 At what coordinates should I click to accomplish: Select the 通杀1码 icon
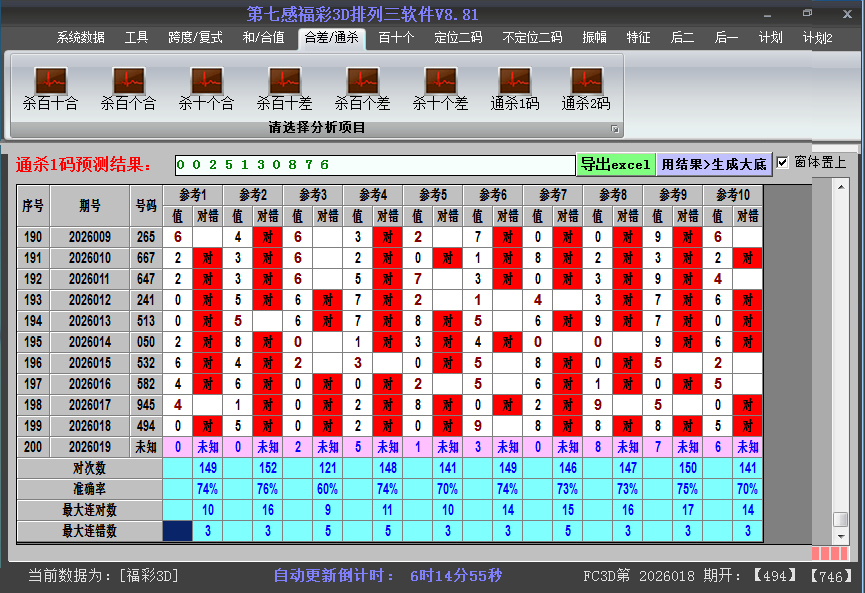[514, 81]
